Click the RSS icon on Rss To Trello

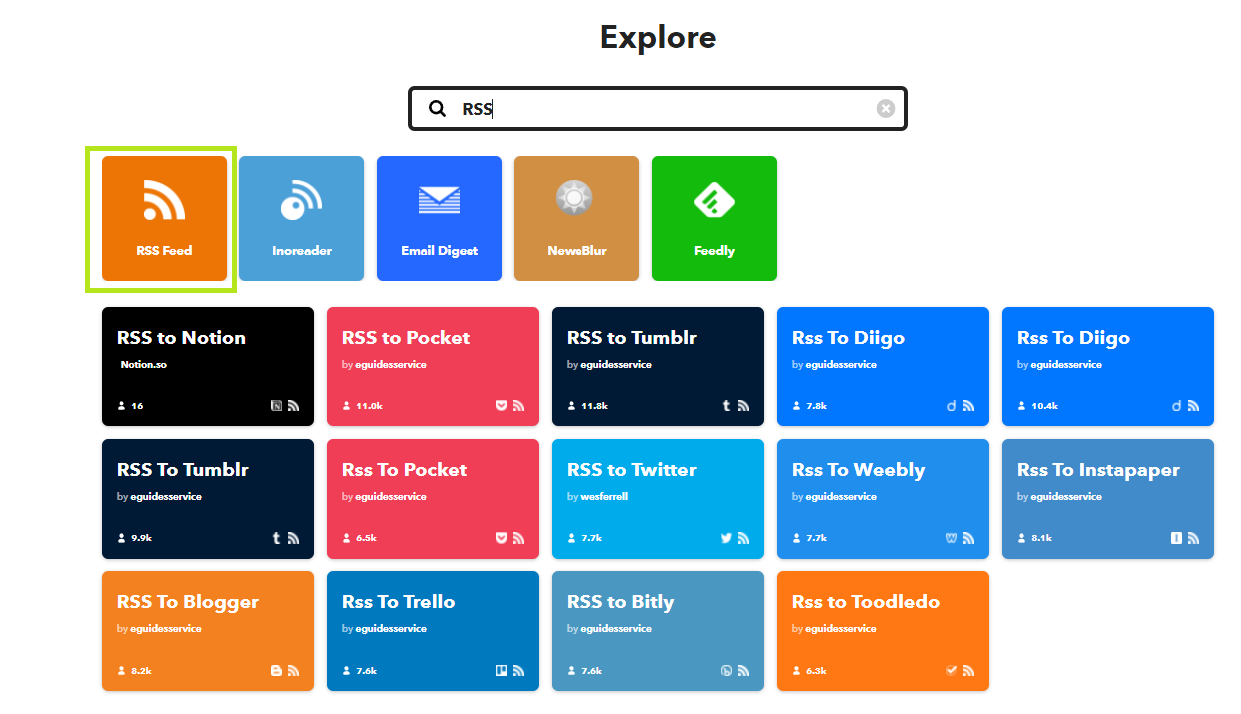(x=518, y=670)
